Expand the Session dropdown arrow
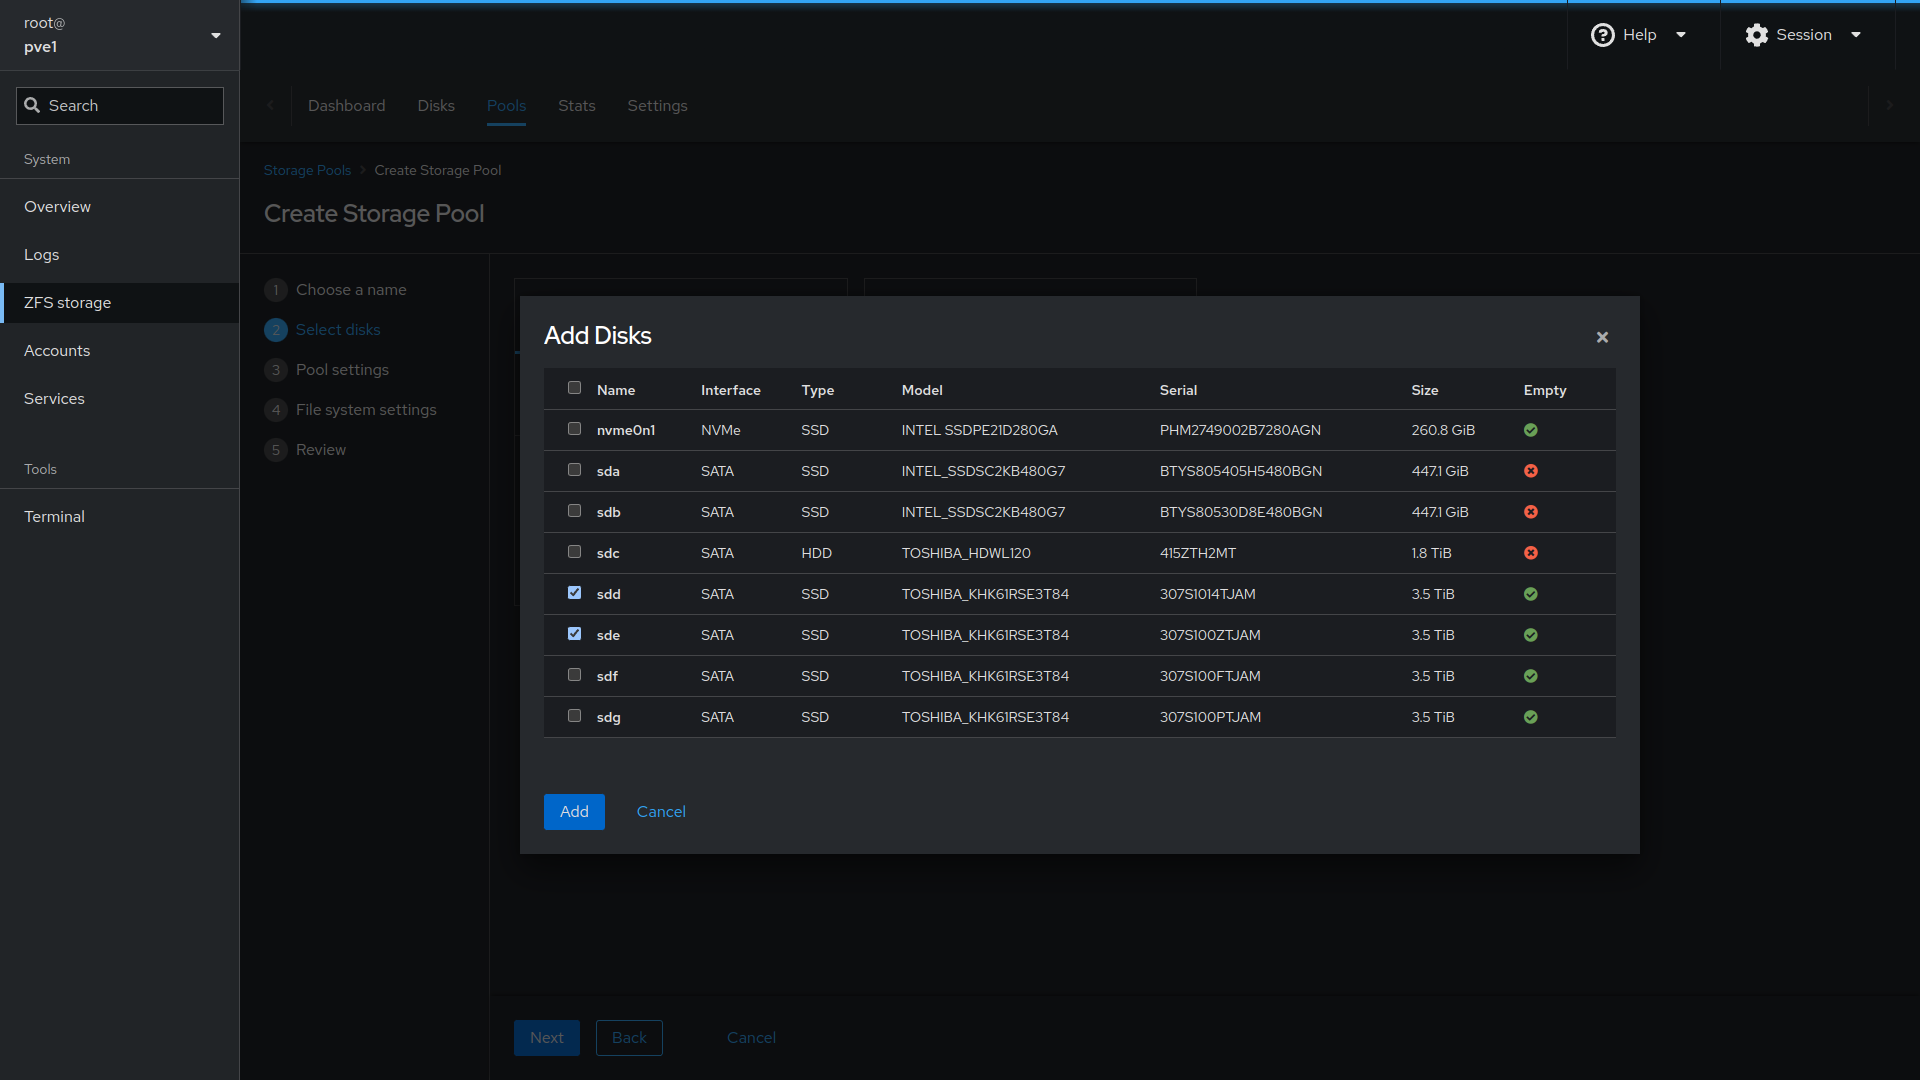 point(1856,35)
